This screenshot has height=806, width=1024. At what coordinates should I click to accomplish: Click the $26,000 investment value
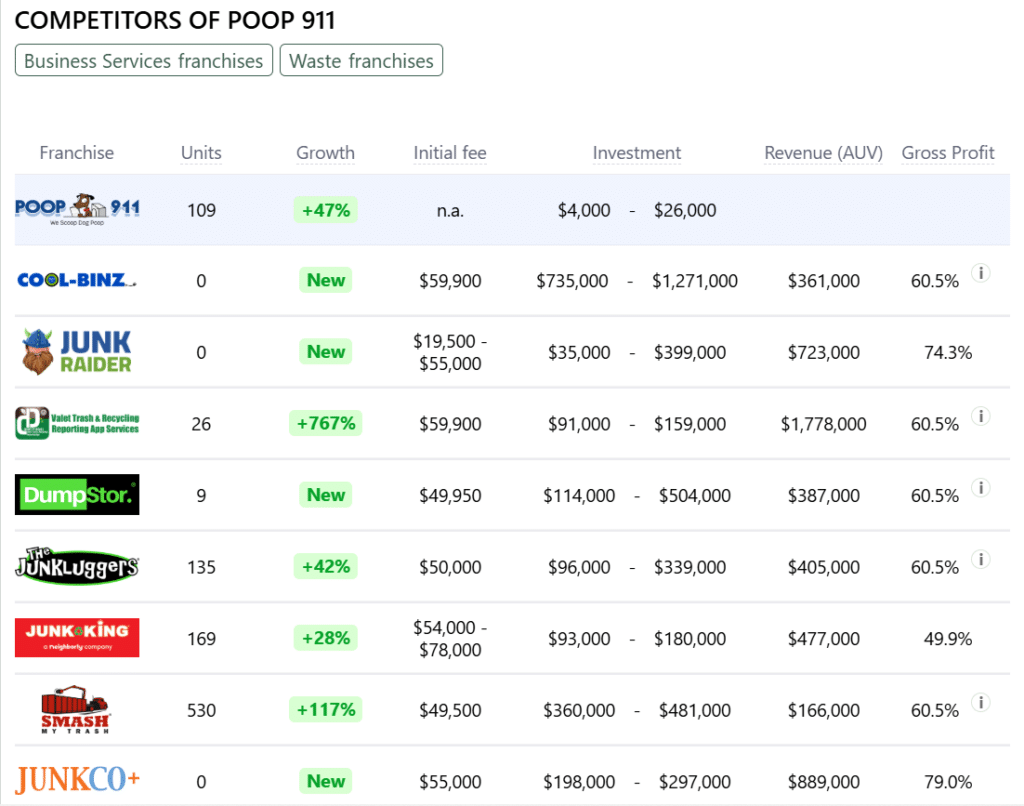[685, 210]
